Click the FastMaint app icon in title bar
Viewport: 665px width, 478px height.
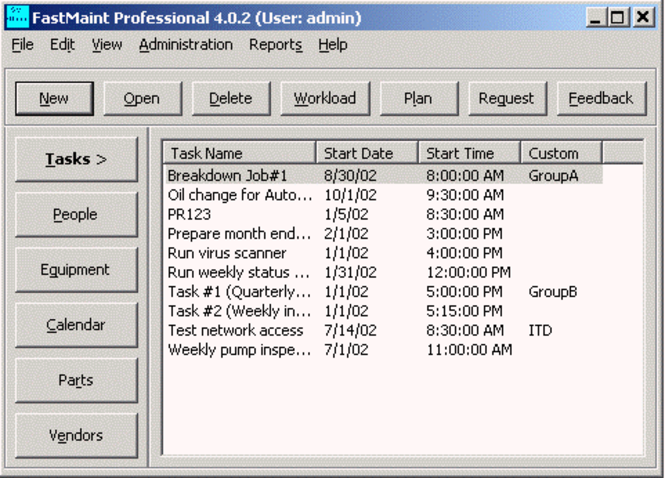(18, 17)
